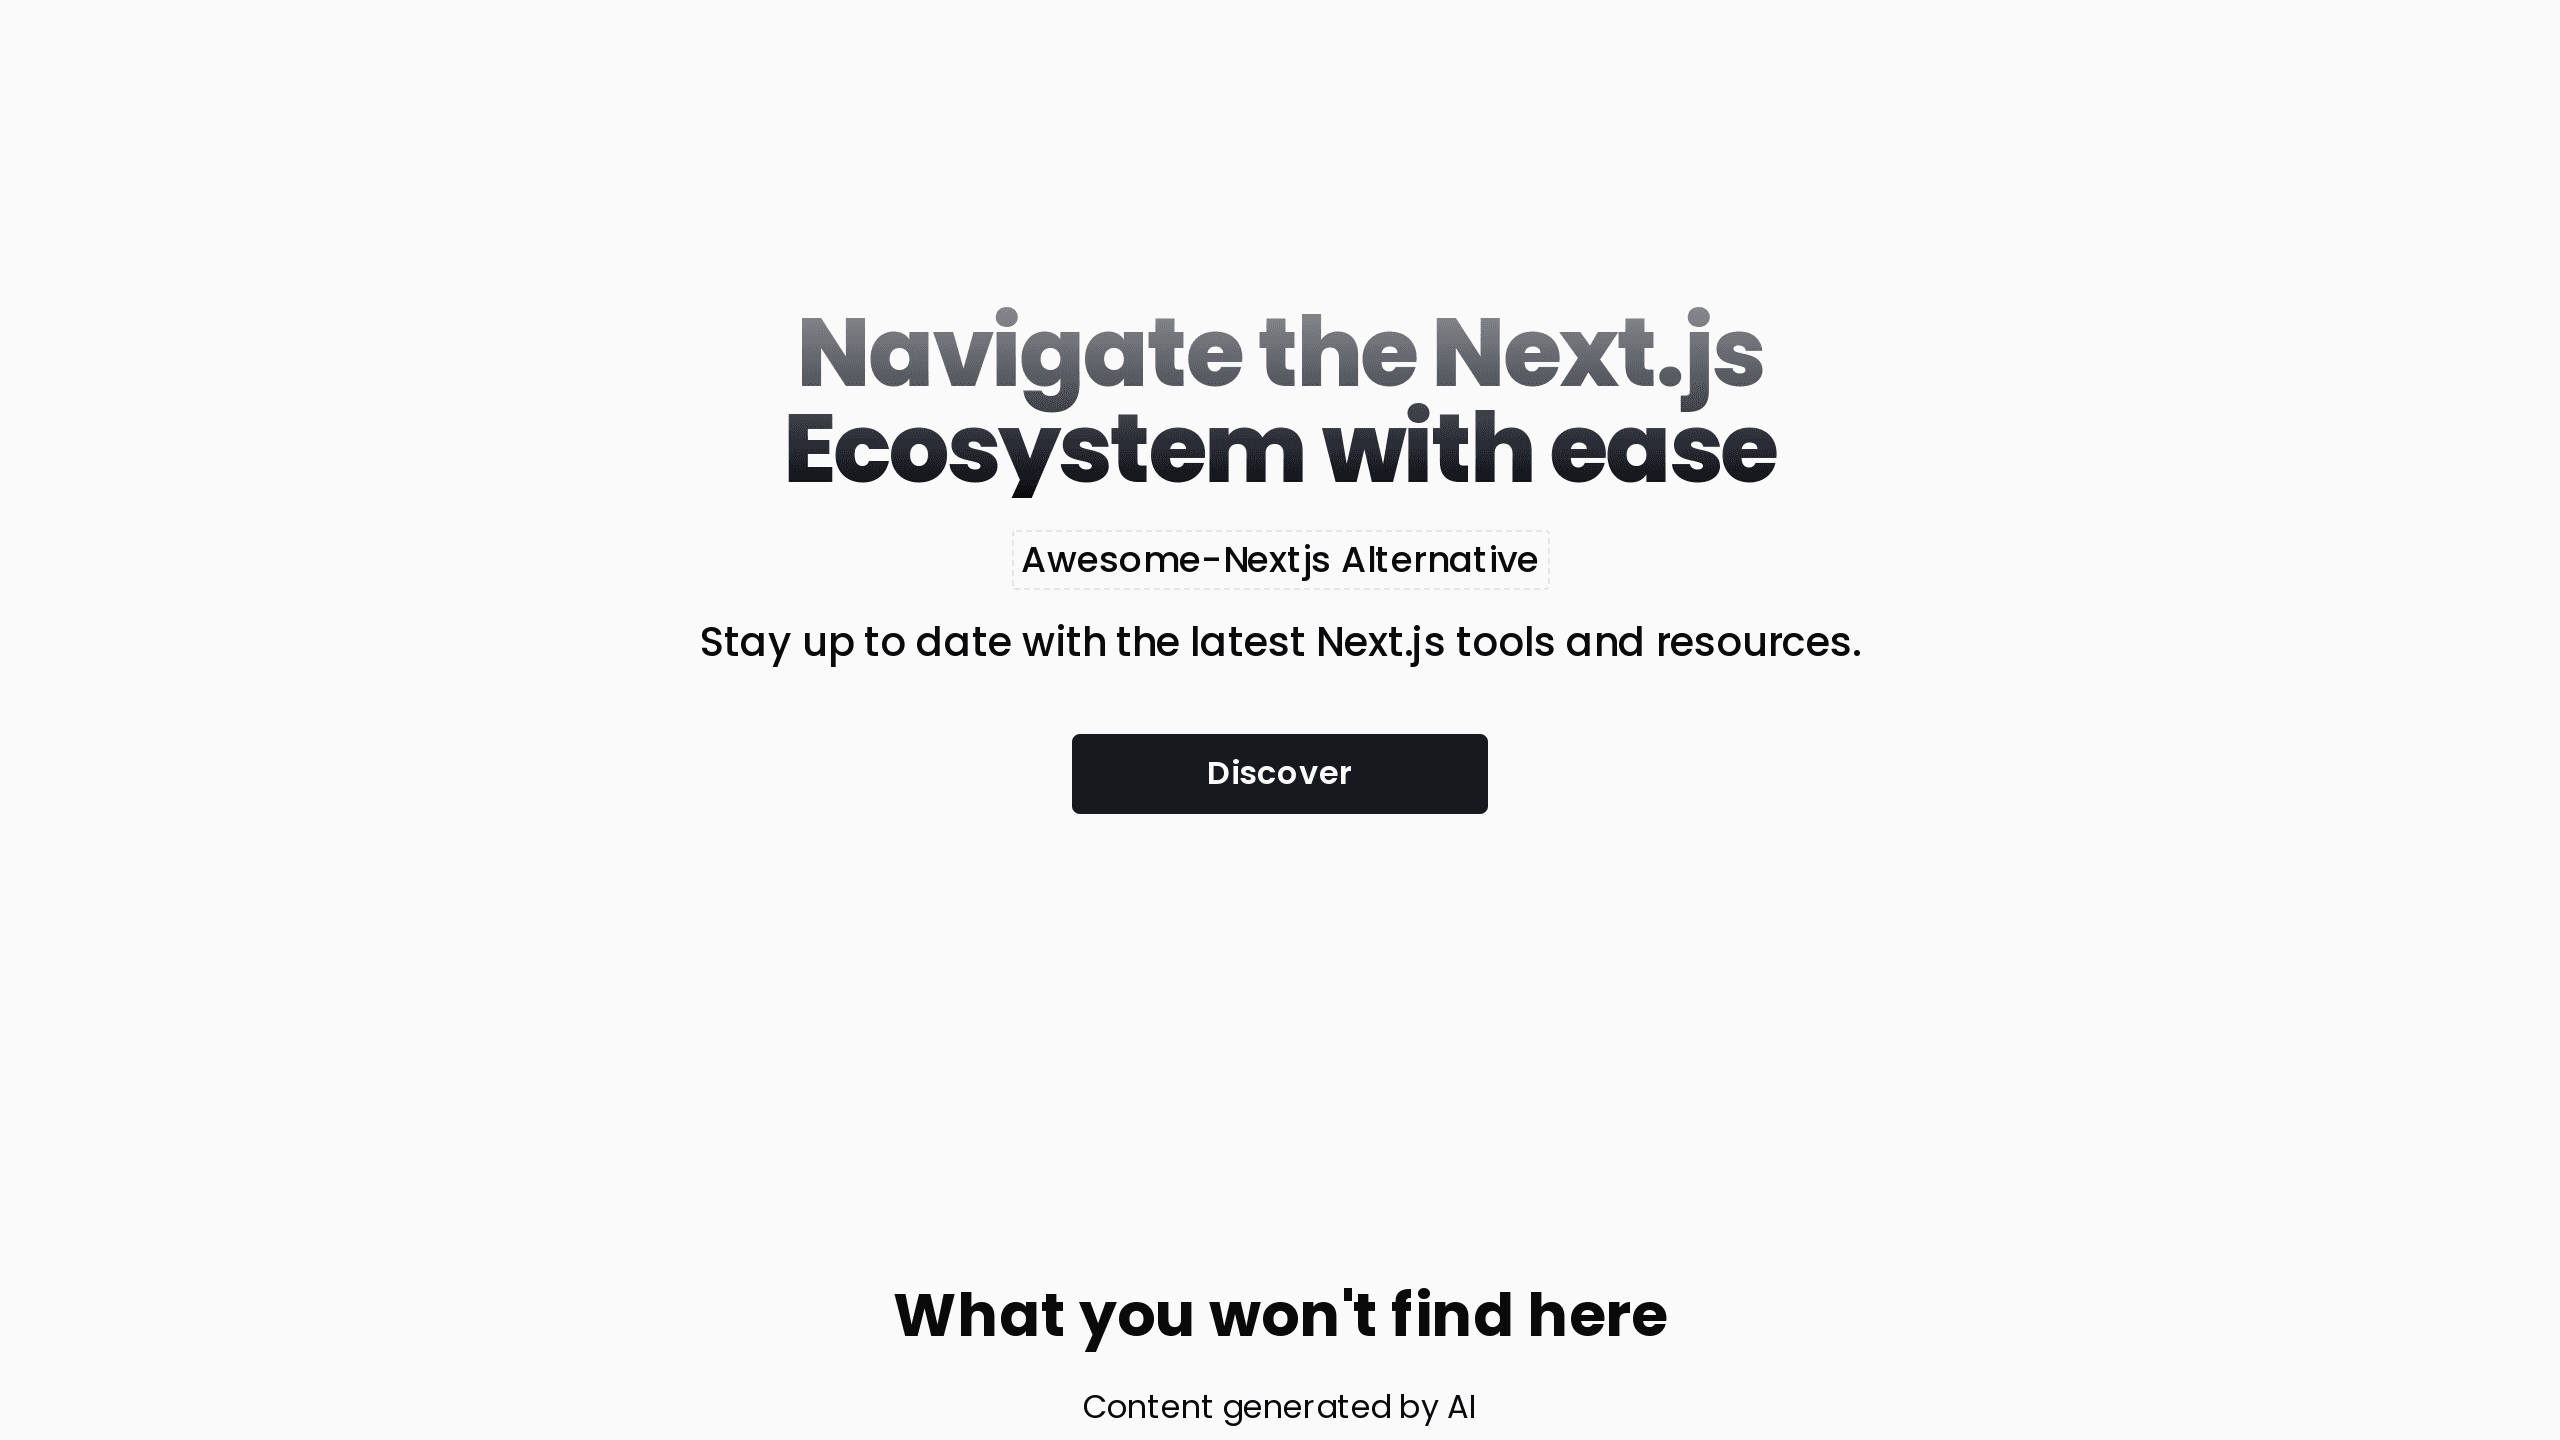
Task: Click the Awesome-Nextjs Alternative link
Action: pyautogui.click(x=1280, y=559)
